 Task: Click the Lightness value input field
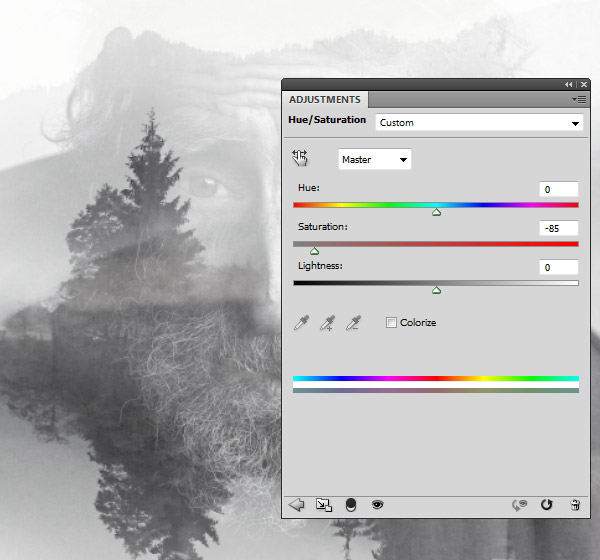(x=560, y=267)
